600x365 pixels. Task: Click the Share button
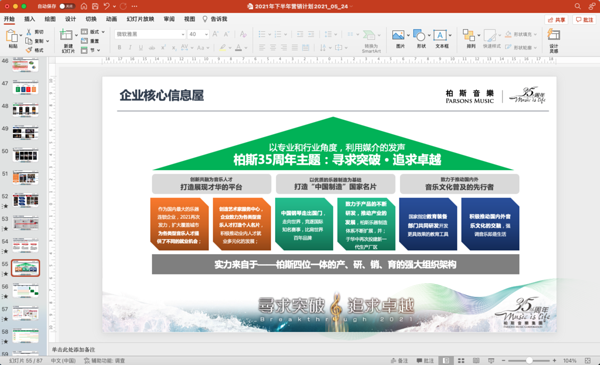(x=556, y=20)
